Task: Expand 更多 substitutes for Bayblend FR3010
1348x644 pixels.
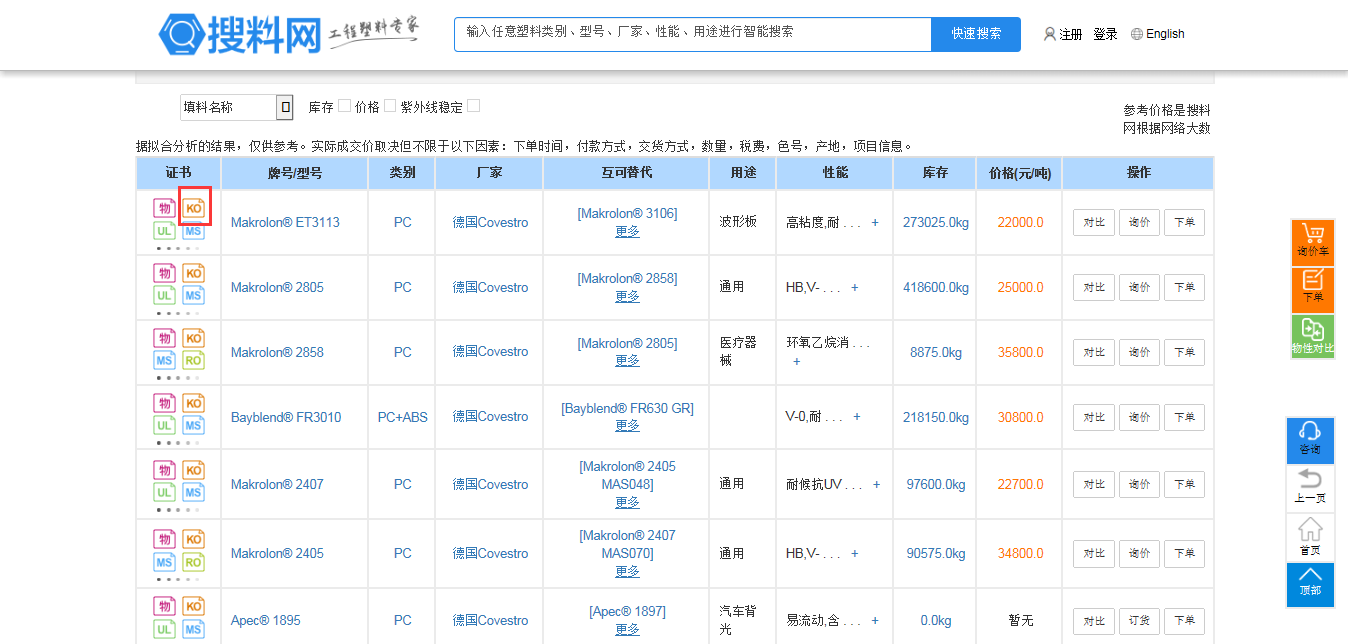Action: (627, 425)
